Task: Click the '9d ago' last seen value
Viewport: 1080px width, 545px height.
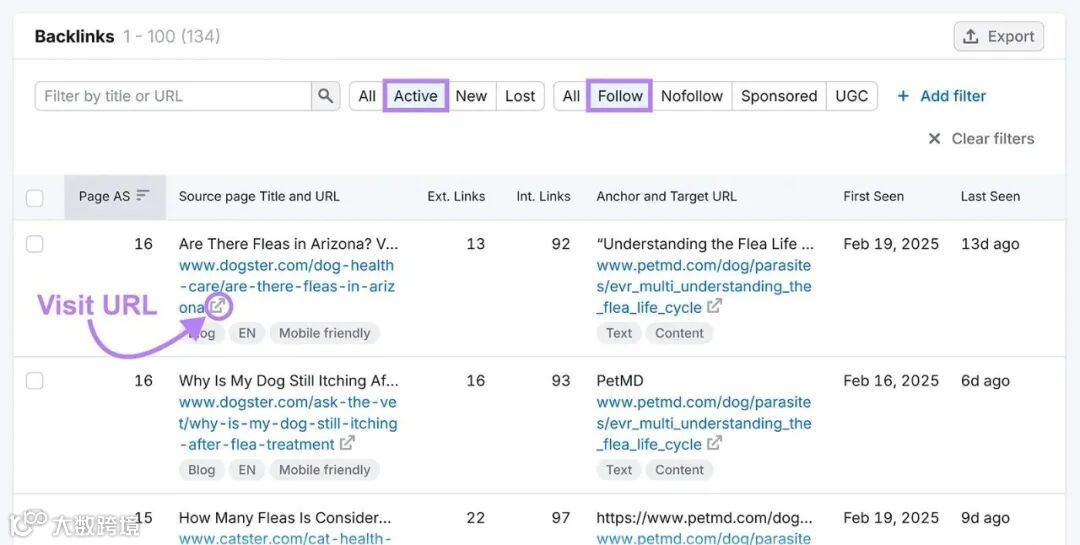Action: point(985,517)
